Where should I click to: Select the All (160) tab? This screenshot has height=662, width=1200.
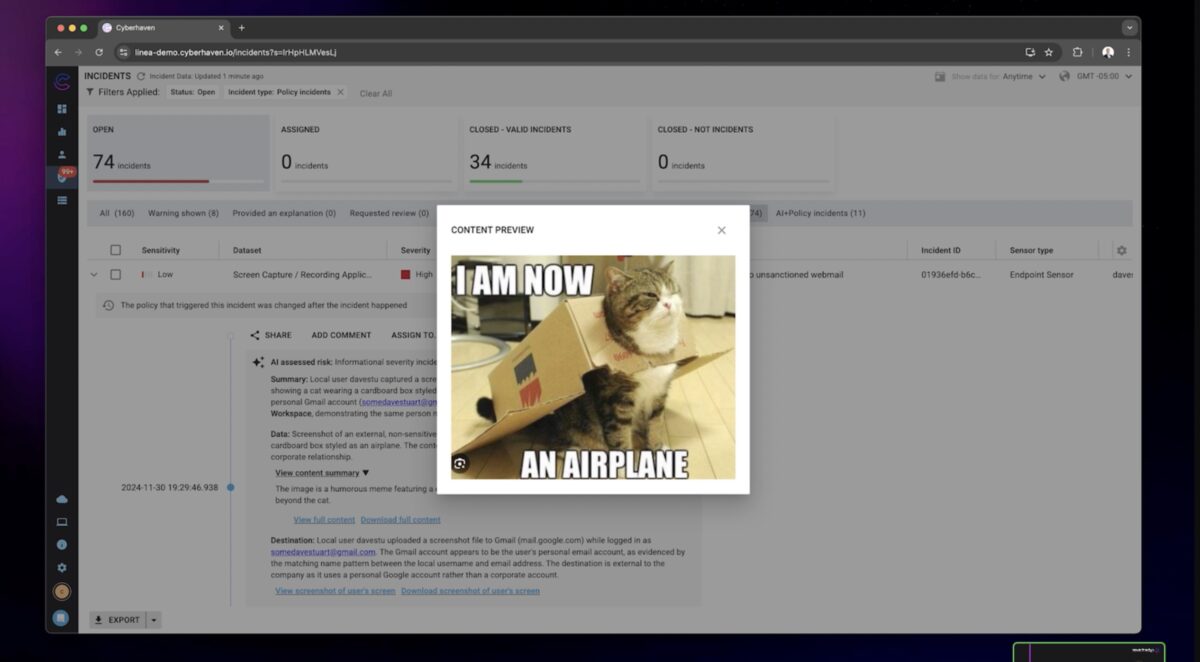click(117, 213)
